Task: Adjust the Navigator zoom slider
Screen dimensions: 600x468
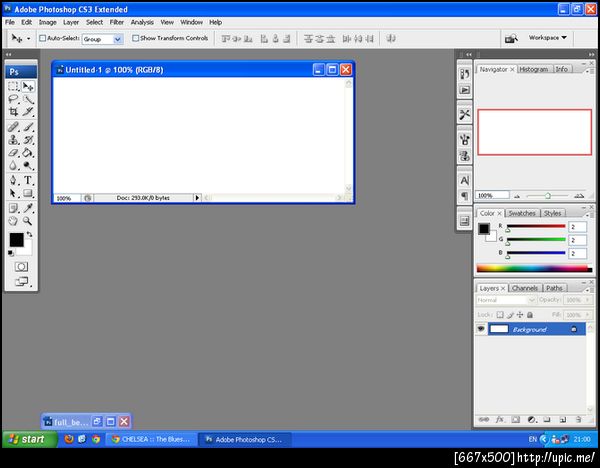Action: coord(548,196)
